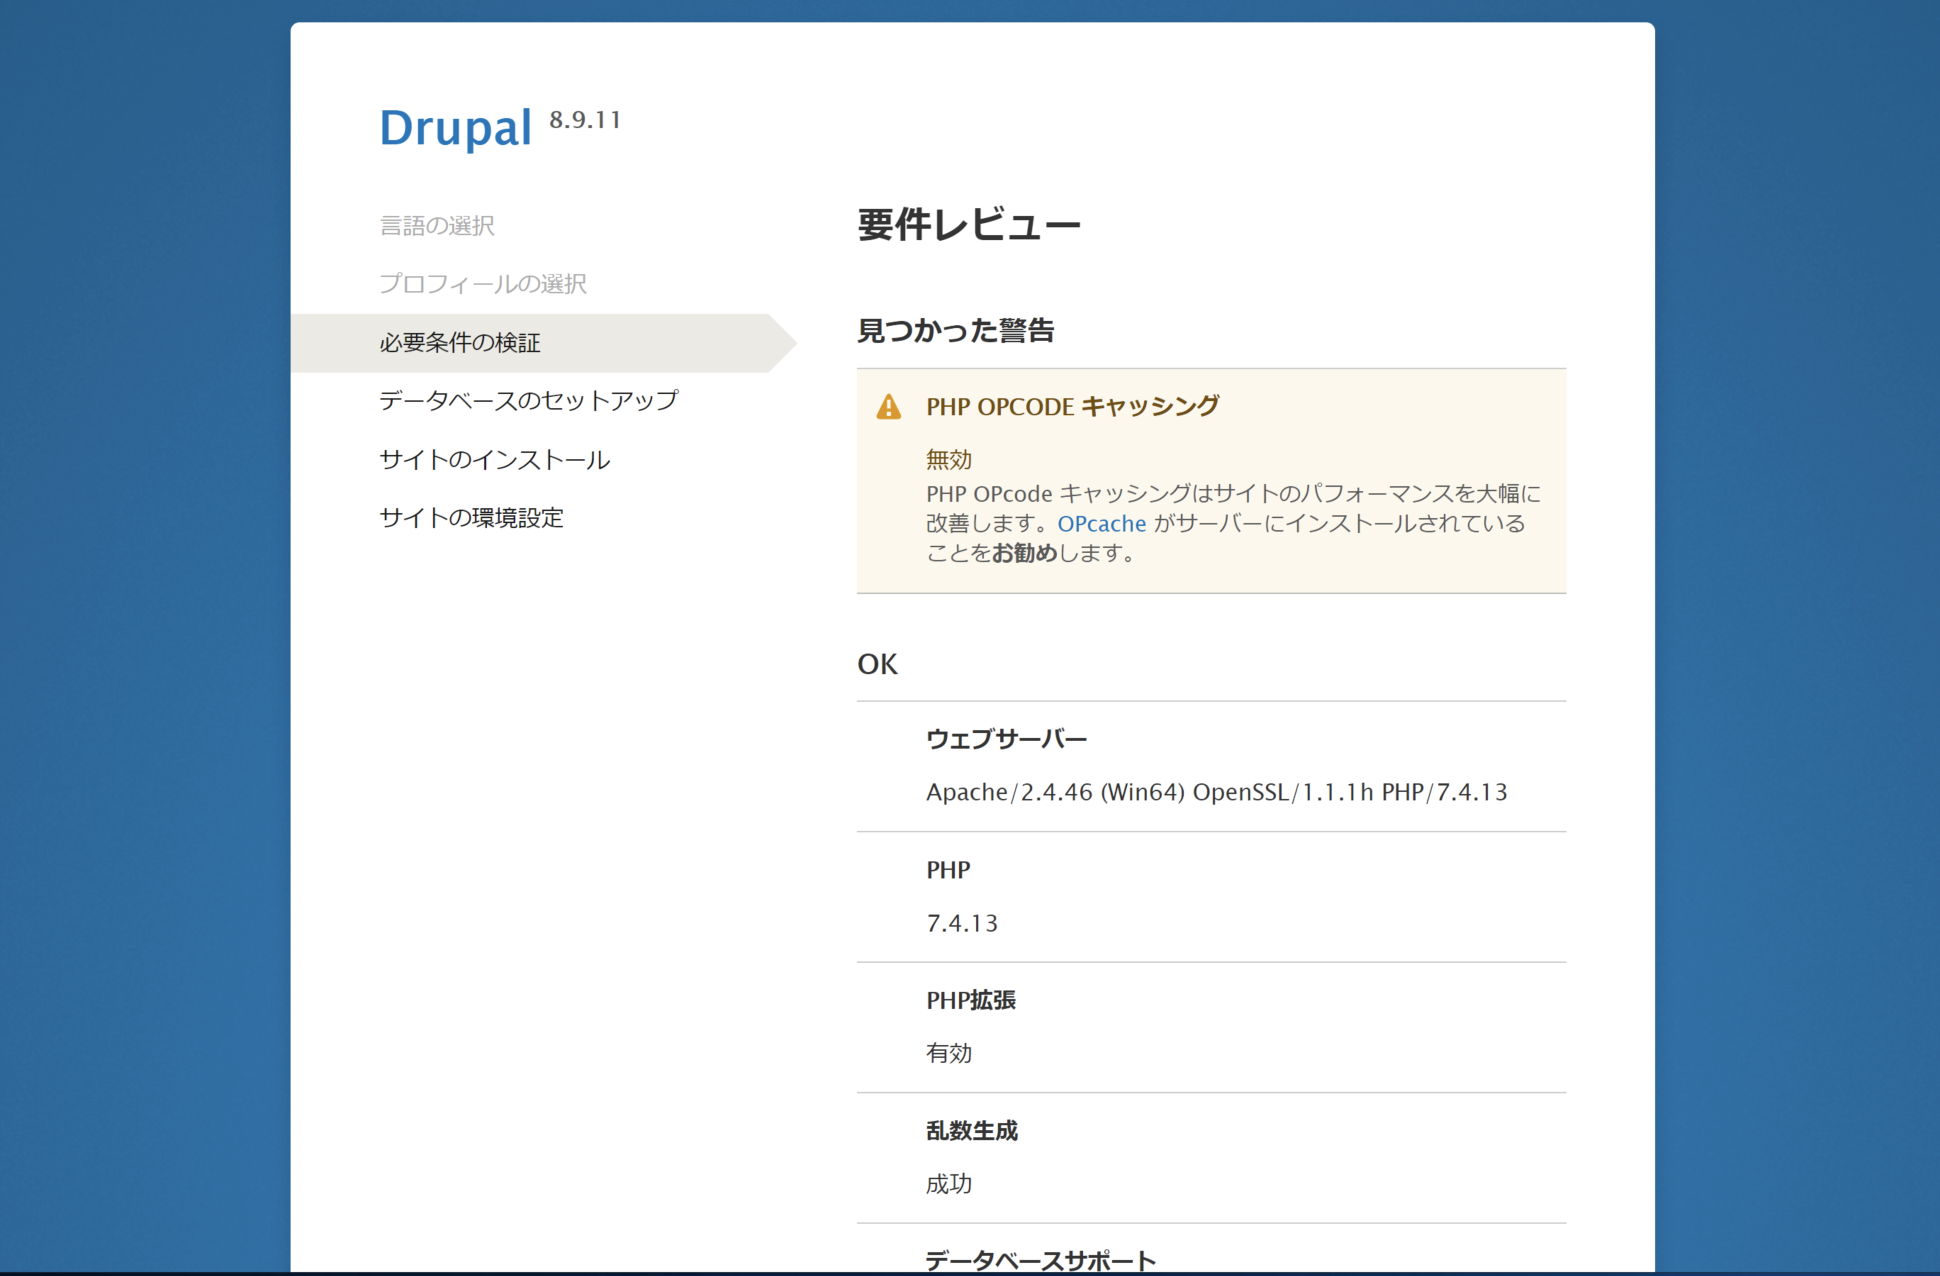Image resolution: width=1940 pixels, height=1276 pixels.
Task: Click the 要件レビュー page heading
Action: 969,225
